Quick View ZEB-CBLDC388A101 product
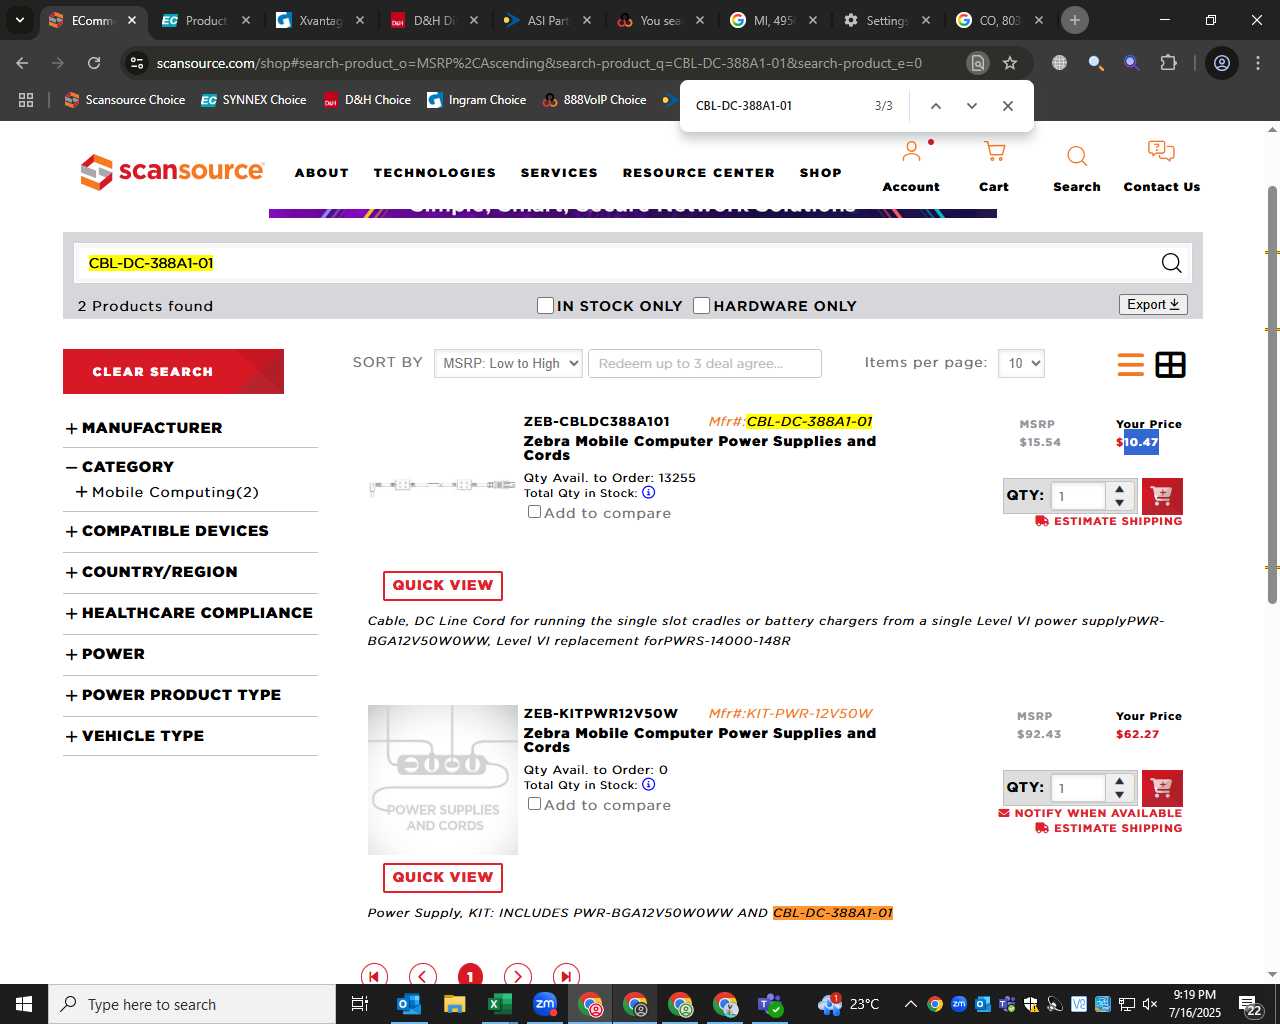This screenshot has height=1024, width=1280. pos(442,585)
